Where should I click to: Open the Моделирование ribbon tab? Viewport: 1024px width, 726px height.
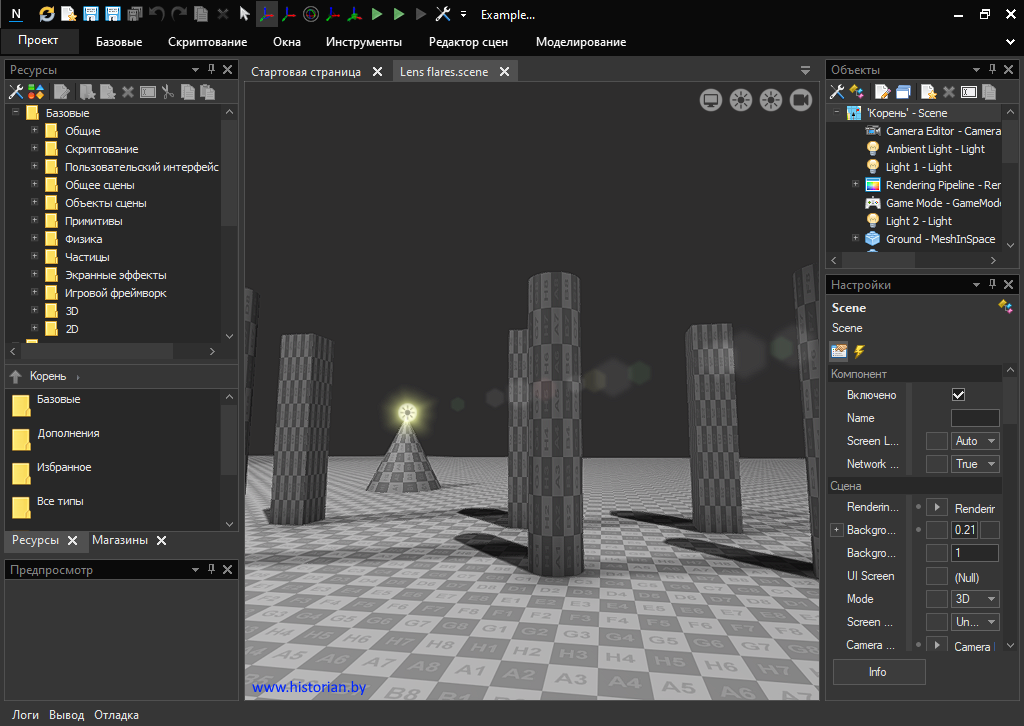click(x=581, y=42)
